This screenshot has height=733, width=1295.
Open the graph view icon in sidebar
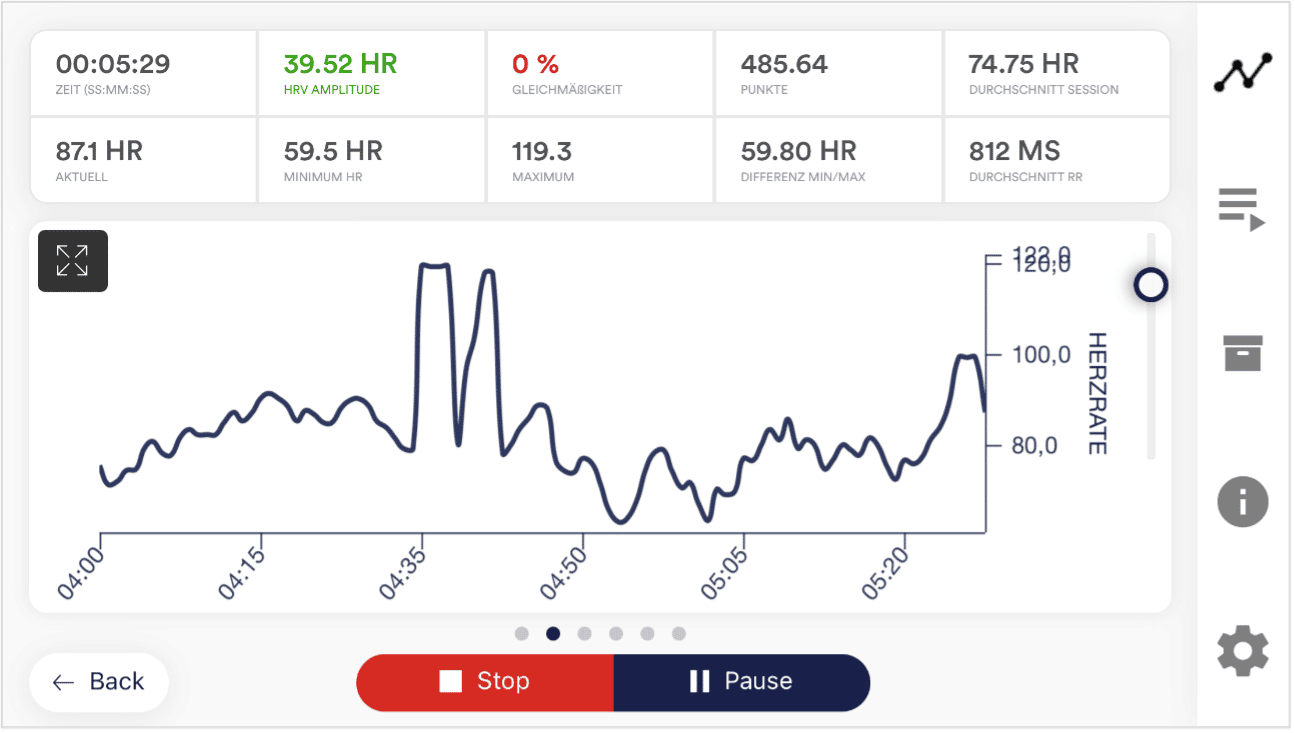coord(1242,74)
